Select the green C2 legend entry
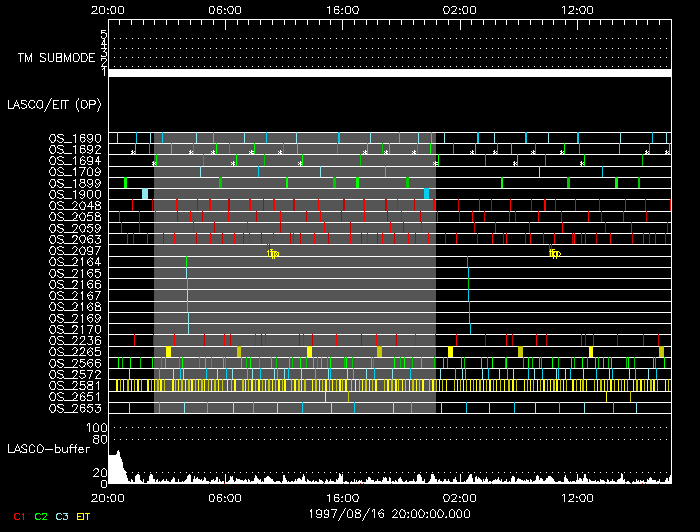Screen dimensions: 700x532 41,515
